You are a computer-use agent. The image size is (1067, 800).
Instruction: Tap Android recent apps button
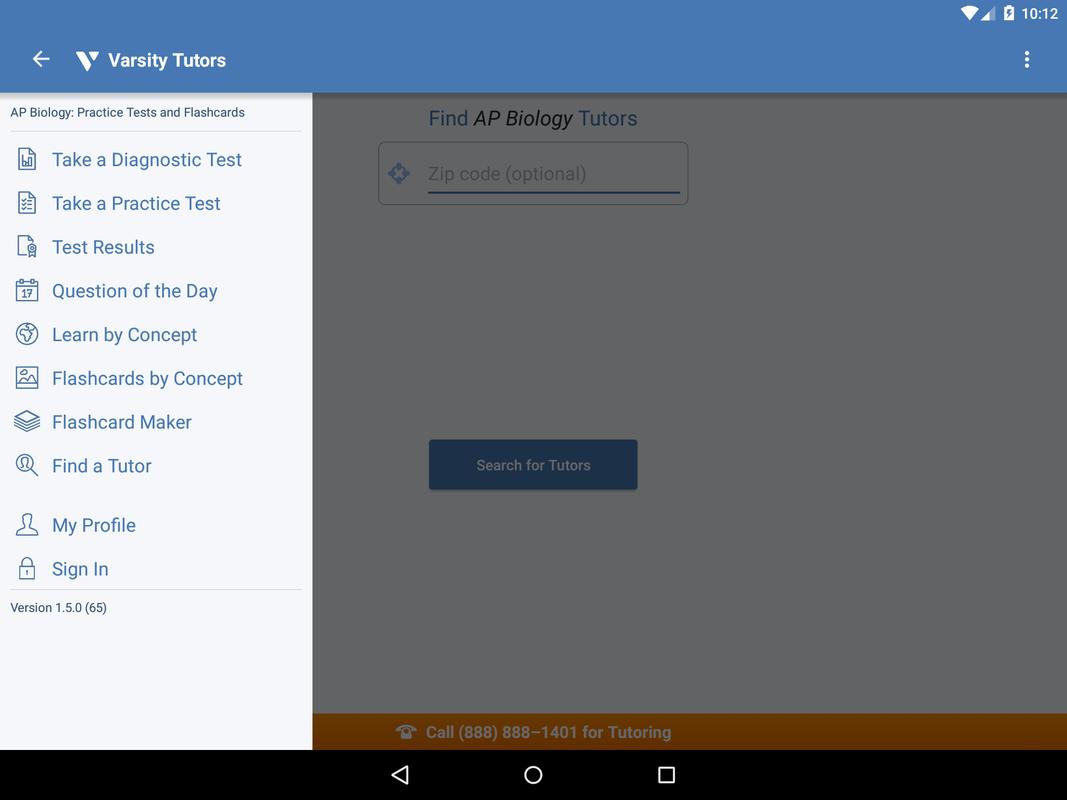666,775
